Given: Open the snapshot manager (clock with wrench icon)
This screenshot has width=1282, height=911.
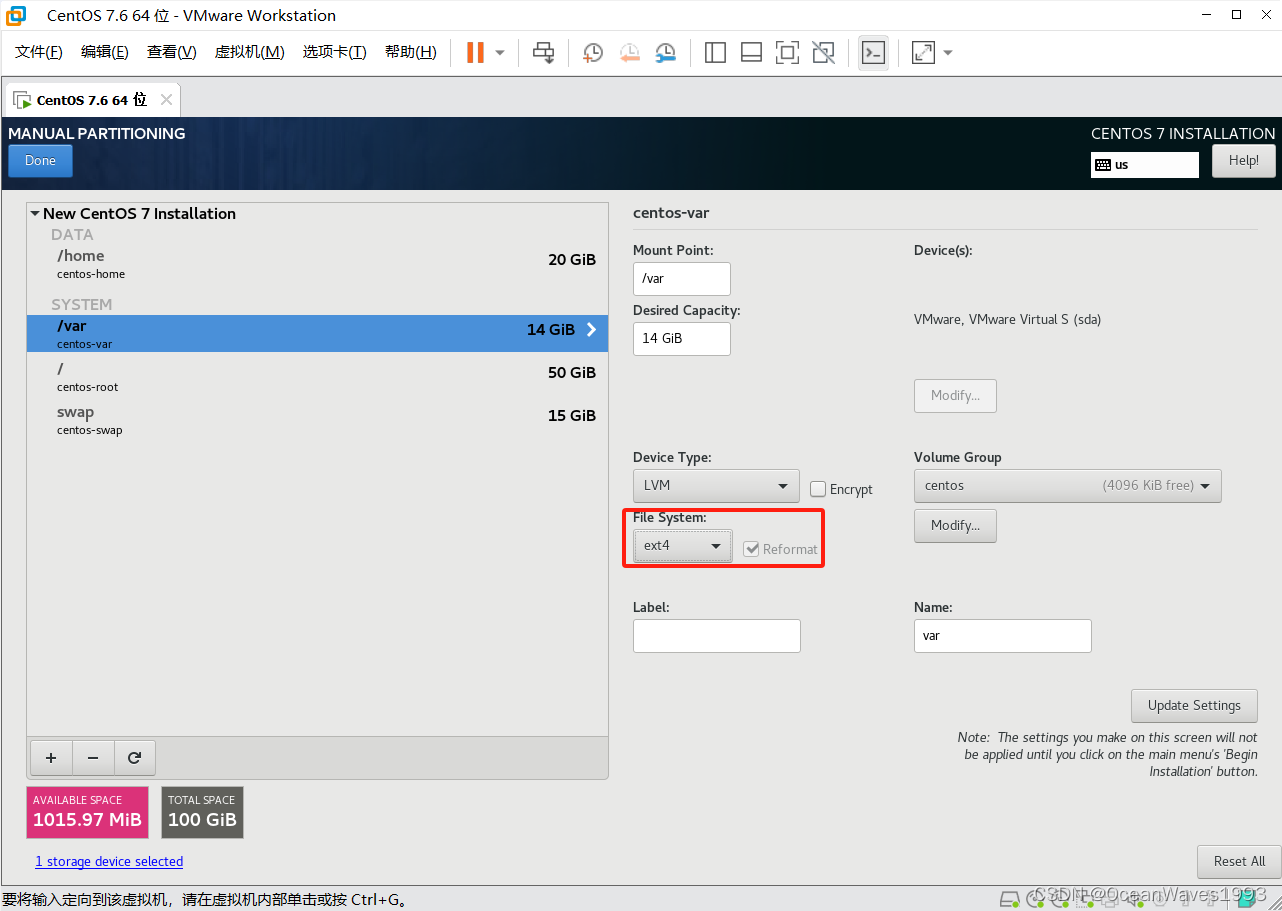Looking at the screenshot, I should tap(665, 53).
